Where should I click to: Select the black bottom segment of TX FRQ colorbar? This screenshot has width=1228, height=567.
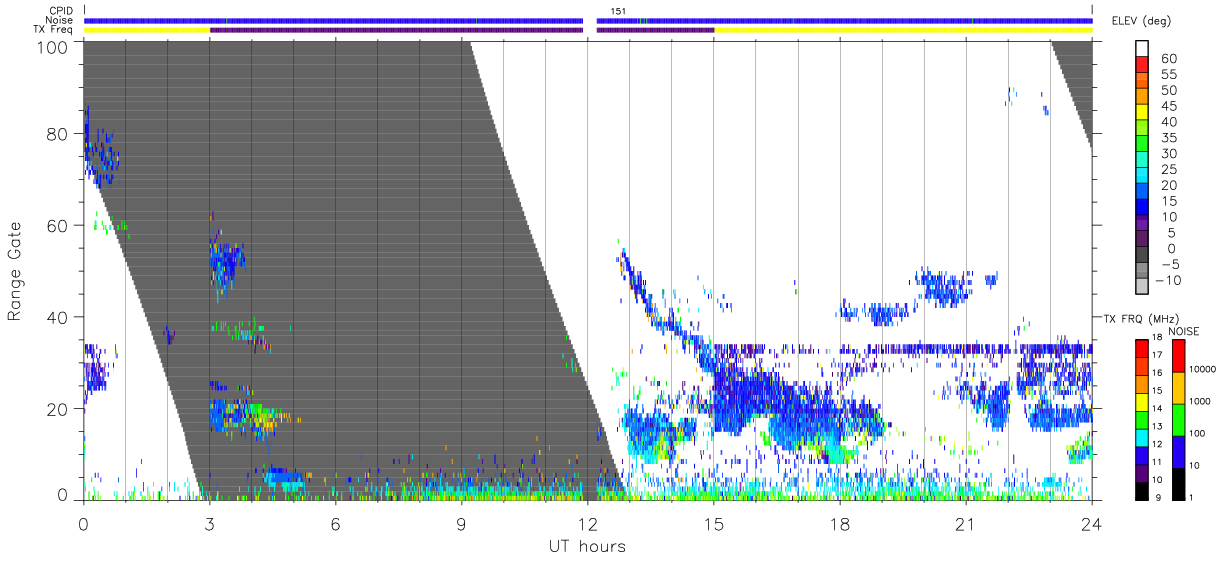[1142, 491]
